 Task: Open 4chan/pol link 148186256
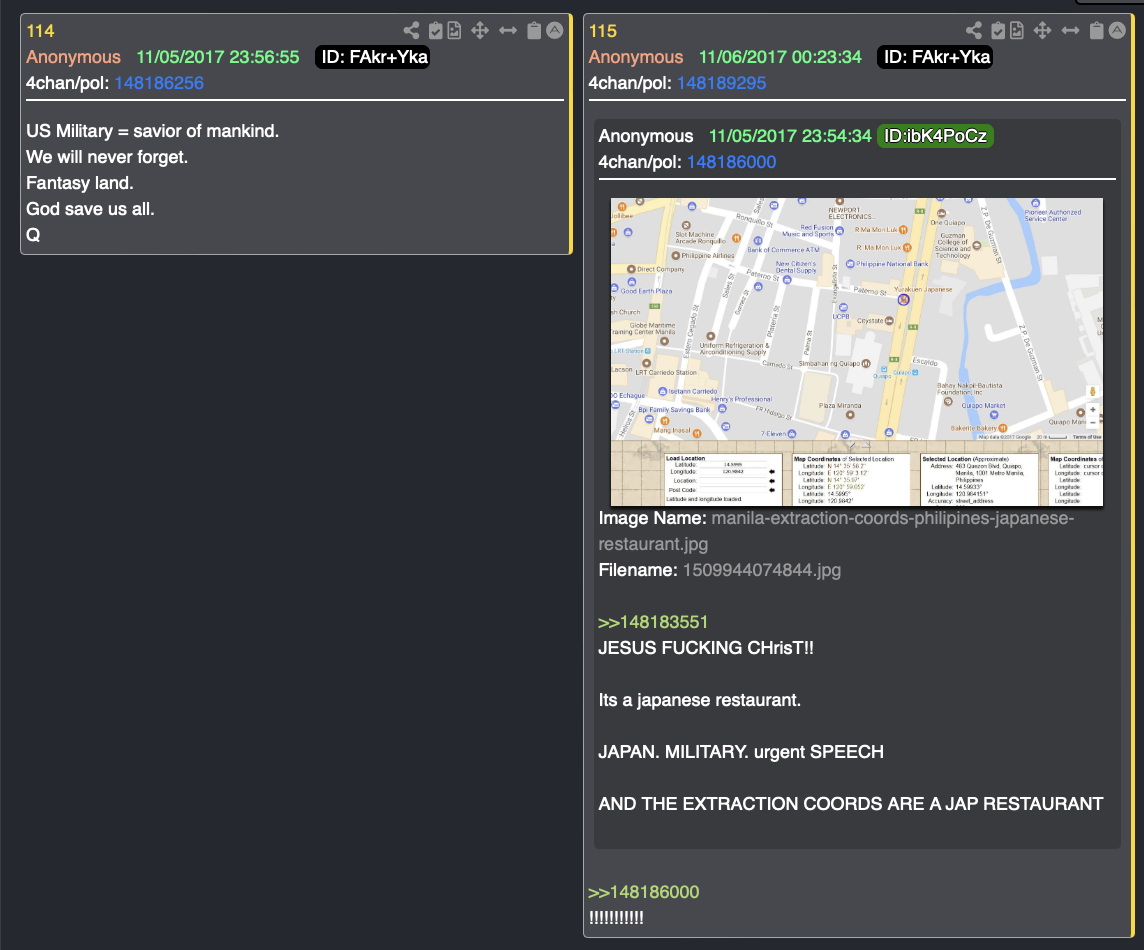click(159, 83)
